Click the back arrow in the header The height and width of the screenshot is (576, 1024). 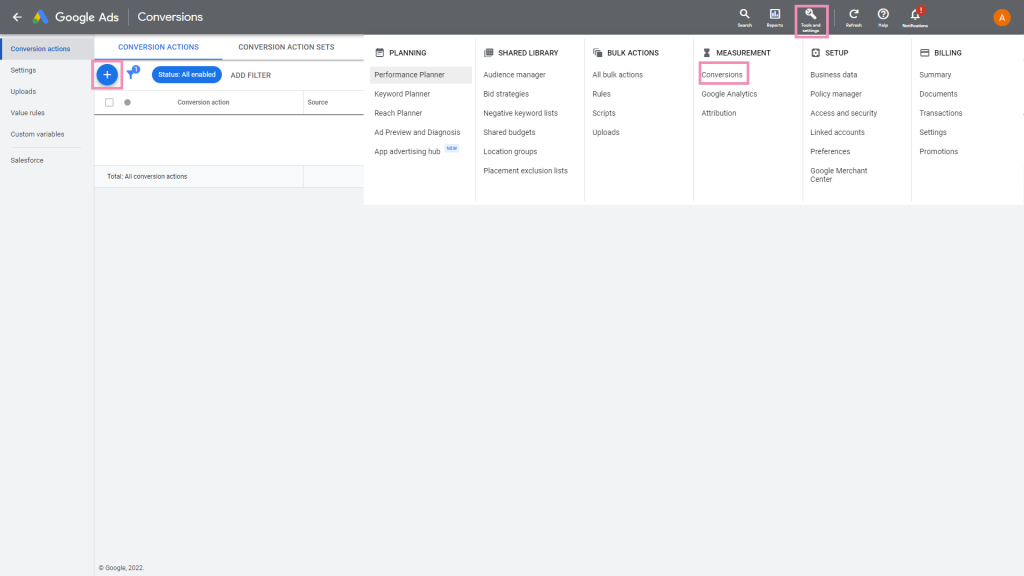[x=17, y=17]
